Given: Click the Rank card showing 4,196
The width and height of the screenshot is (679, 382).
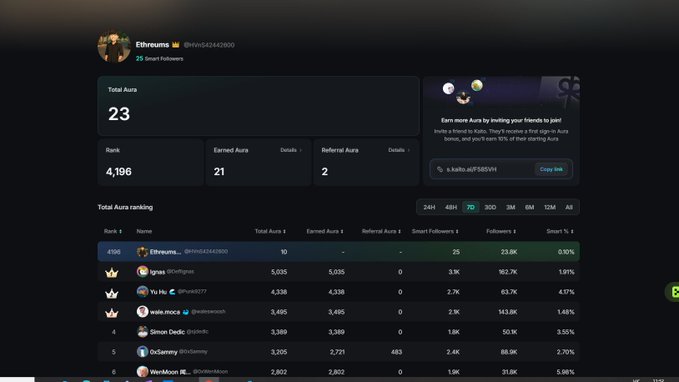Looking at the screenshot, I should coord(150,162).
